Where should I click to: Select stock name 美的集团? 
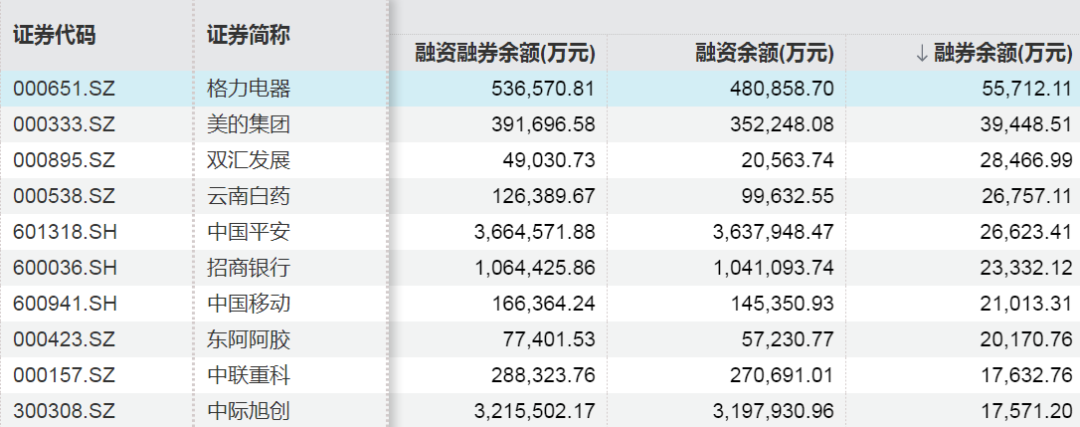[249, 125]
